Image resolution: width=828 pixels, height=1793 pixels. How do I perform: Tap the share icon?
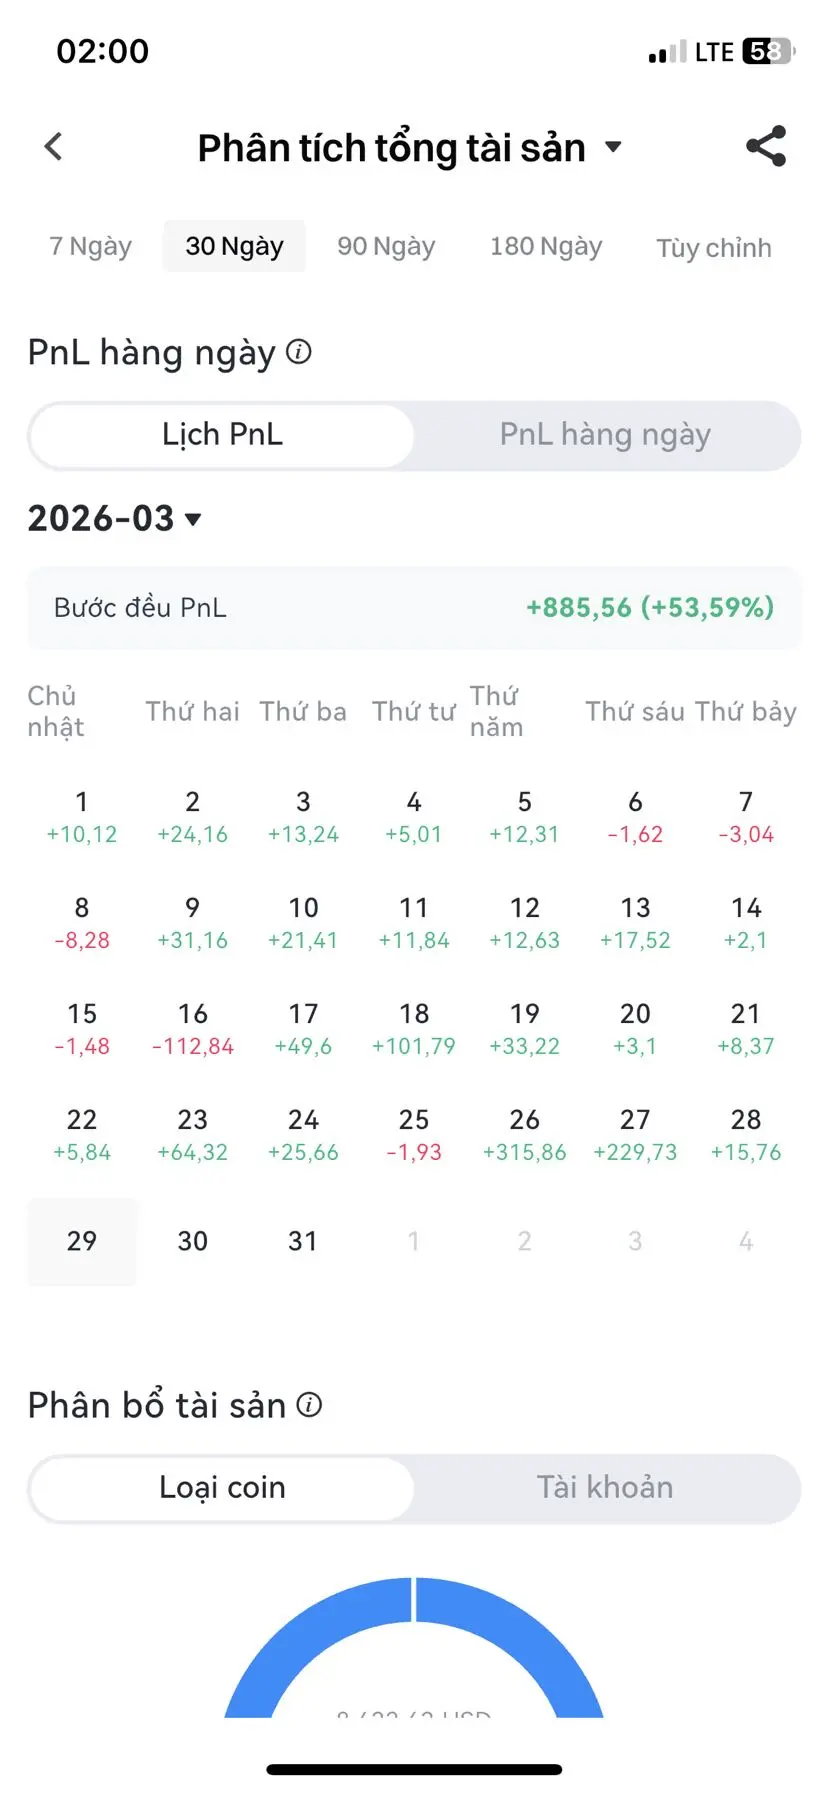(766, 147)
